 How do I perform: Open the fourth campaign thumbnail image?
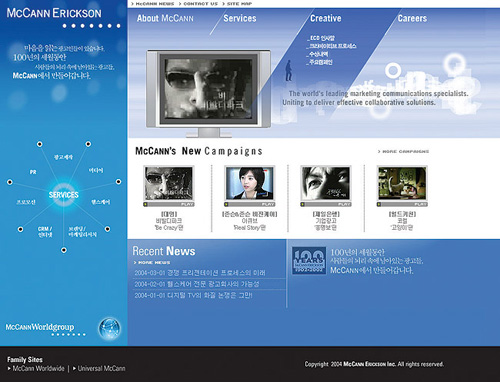(402, 183)
